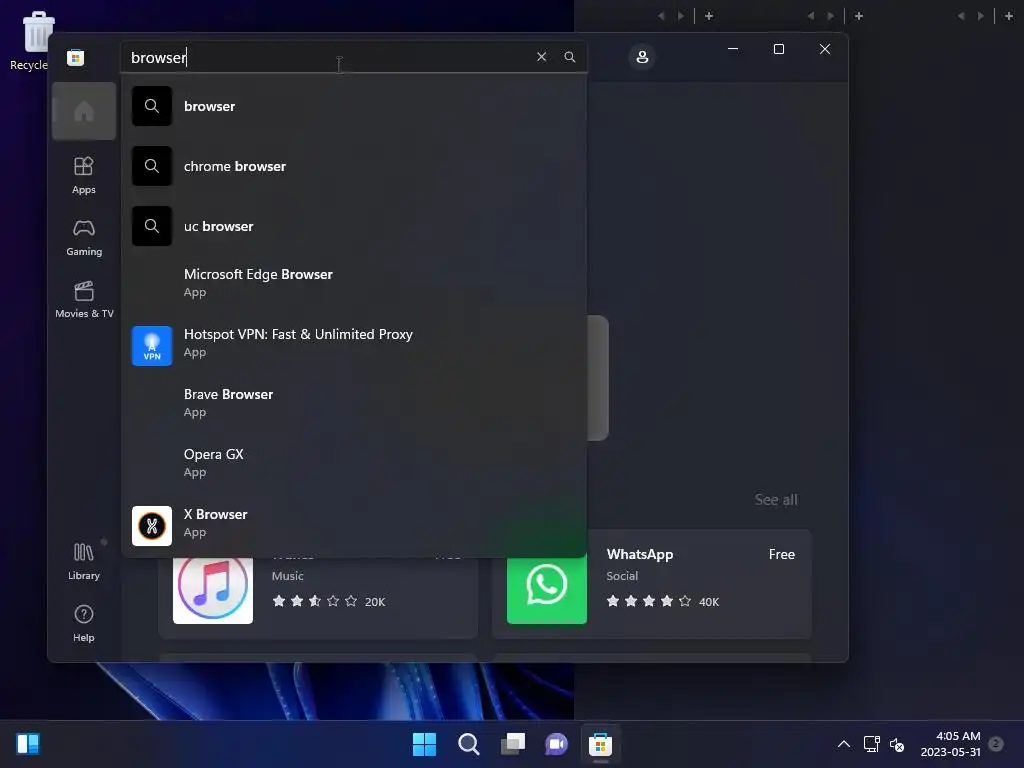Click Microsoft Store taskbar icon
The width and height of the screenshot is (1024, 768).
[x=600, y=744]
